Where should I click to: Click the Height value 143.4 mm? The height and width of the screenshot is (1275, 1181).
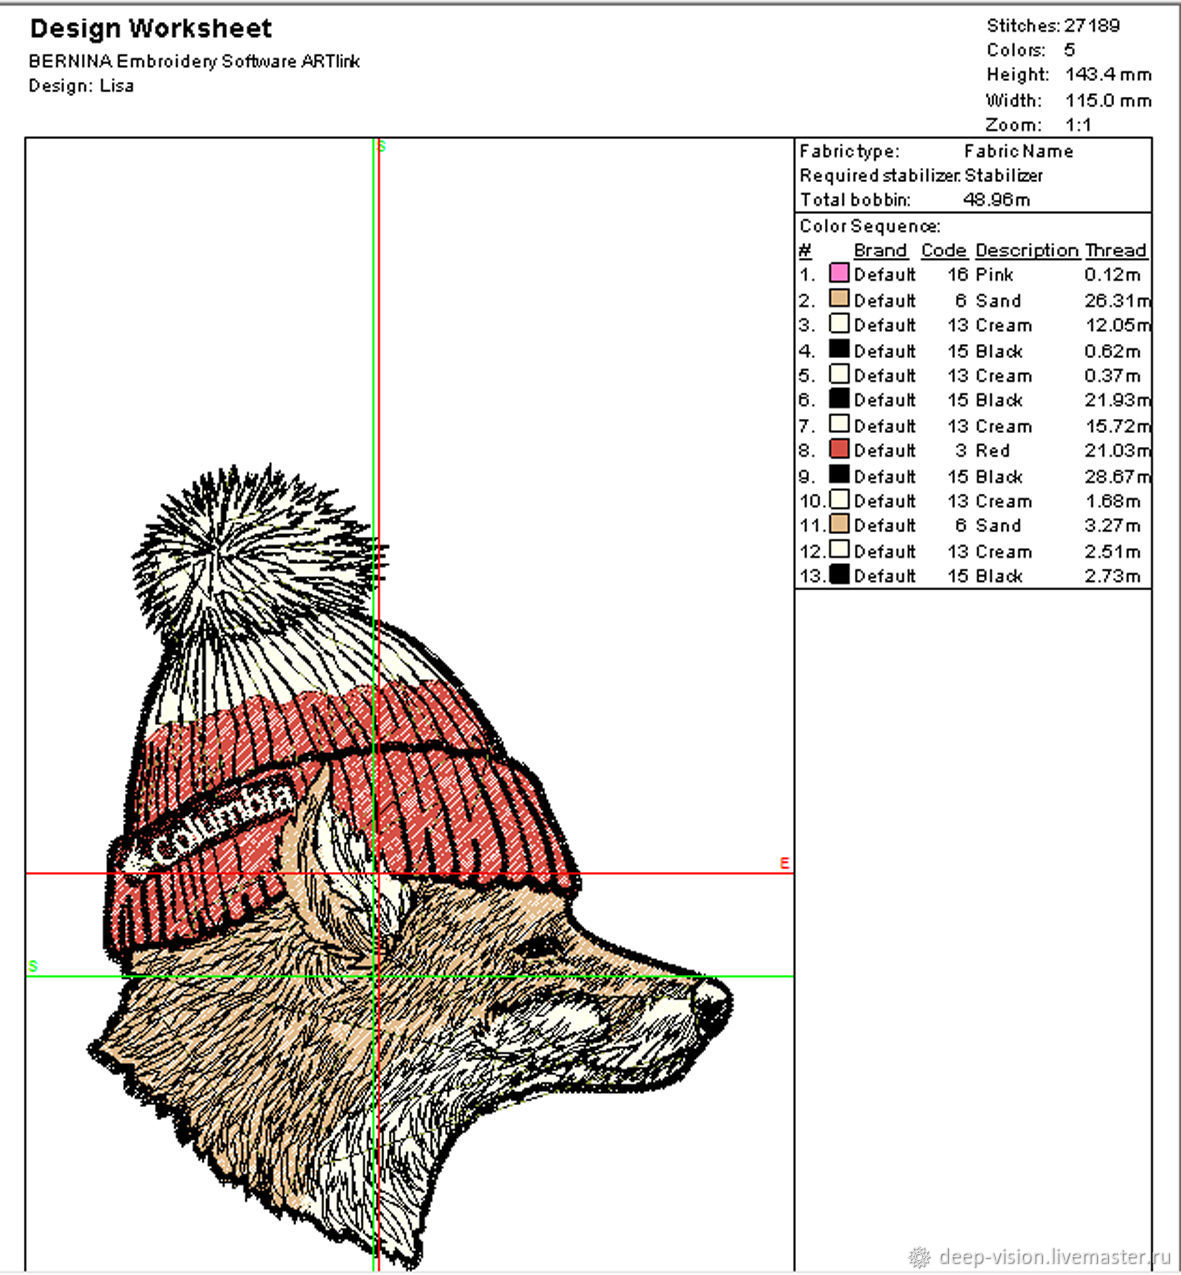point(1108,75)
